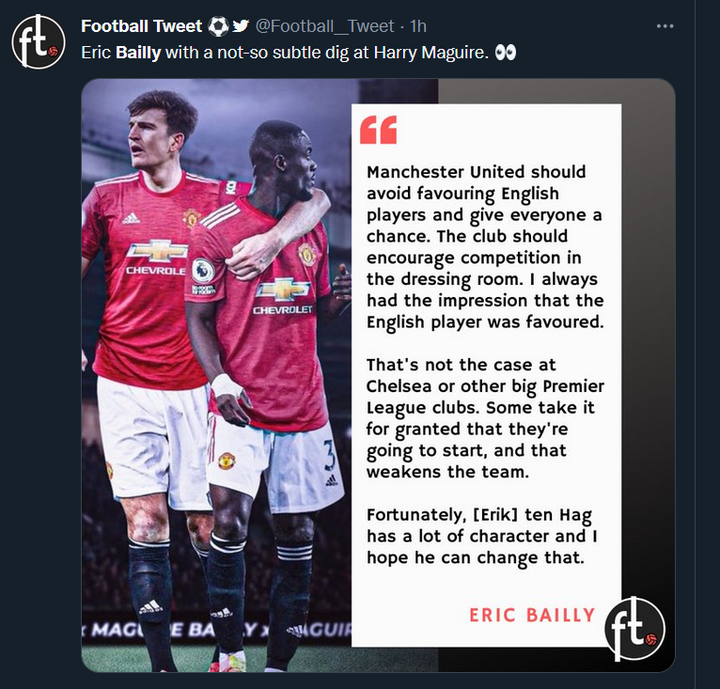Image resolution: width=720 pixels, height=689 pixels.
Task: Open the tweet via the 1h timestamp
Action: (418, 26)
